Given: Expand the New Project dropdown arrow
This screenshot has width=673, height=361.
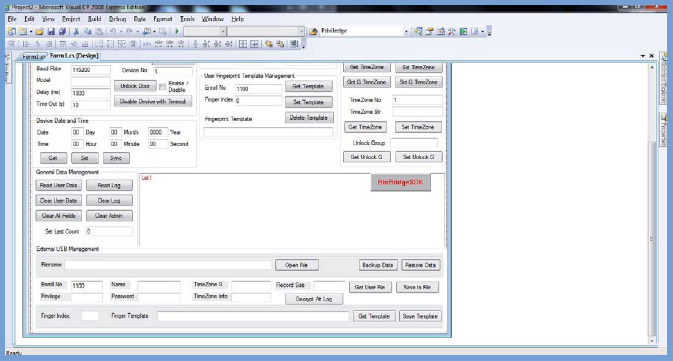Looking at the screenshot, I should [31, 31].
